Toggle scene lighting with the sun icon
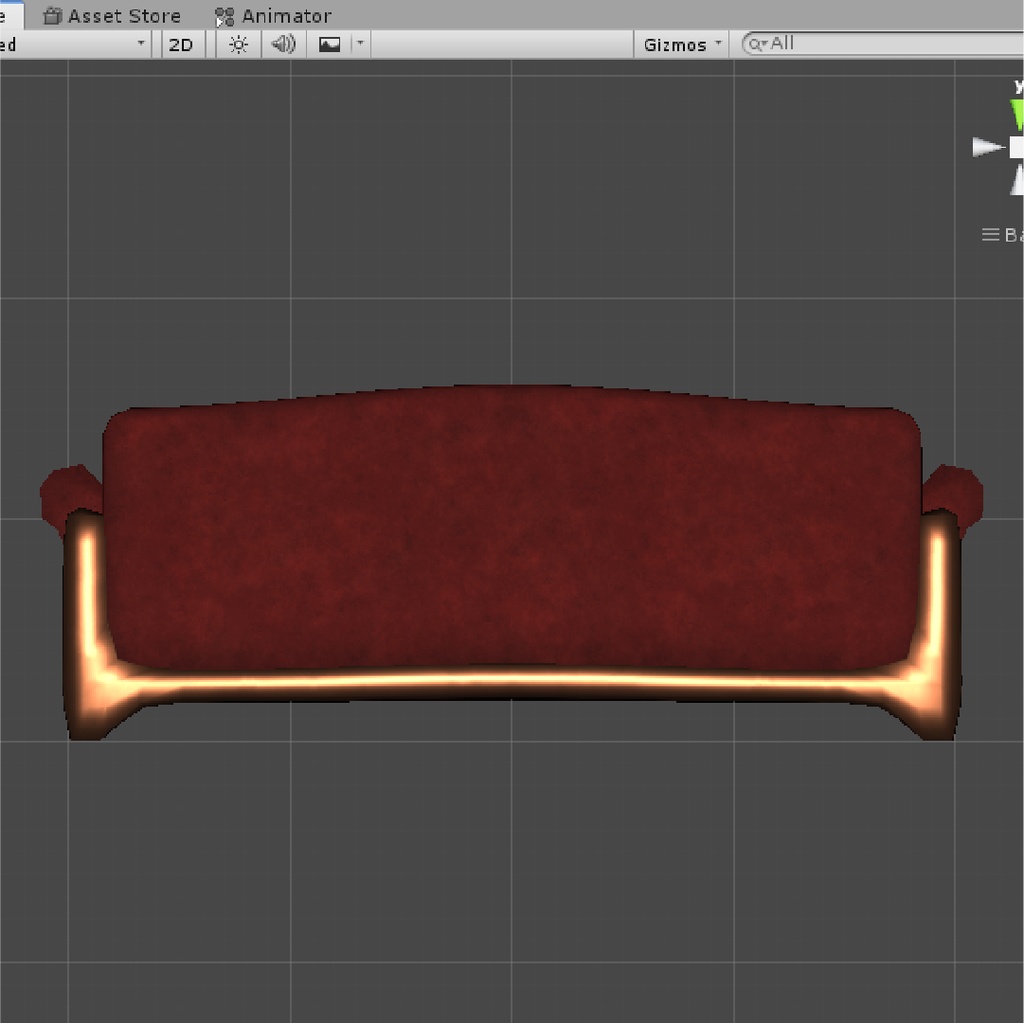Viewport: 1024px width, 1023px height. [x=237, y=43]
